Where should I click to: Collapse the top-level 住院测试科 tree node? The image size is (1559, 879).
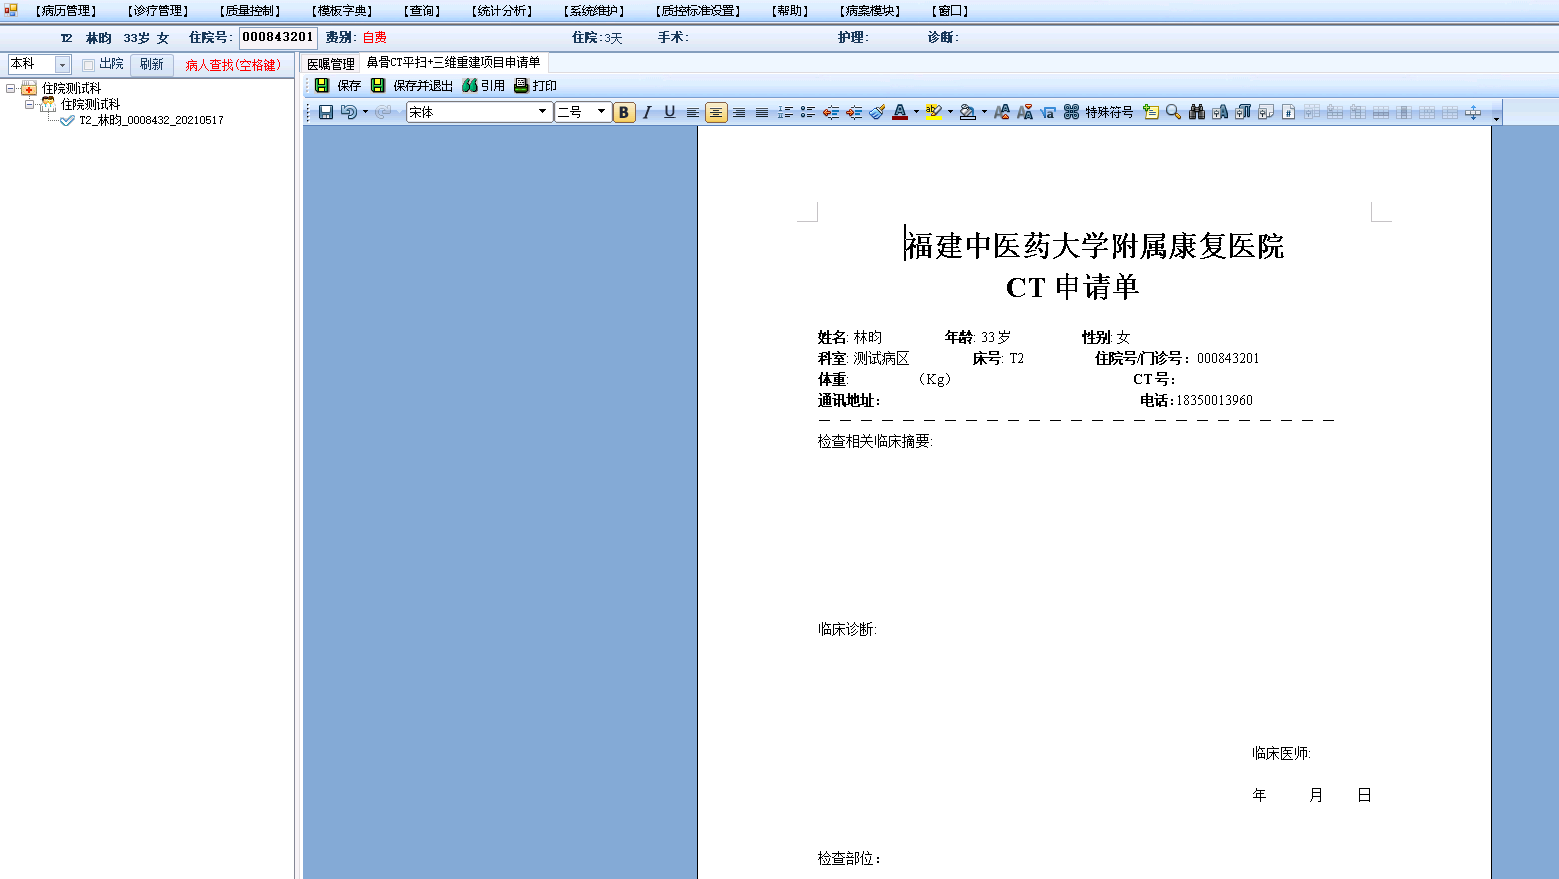point(11,88)
